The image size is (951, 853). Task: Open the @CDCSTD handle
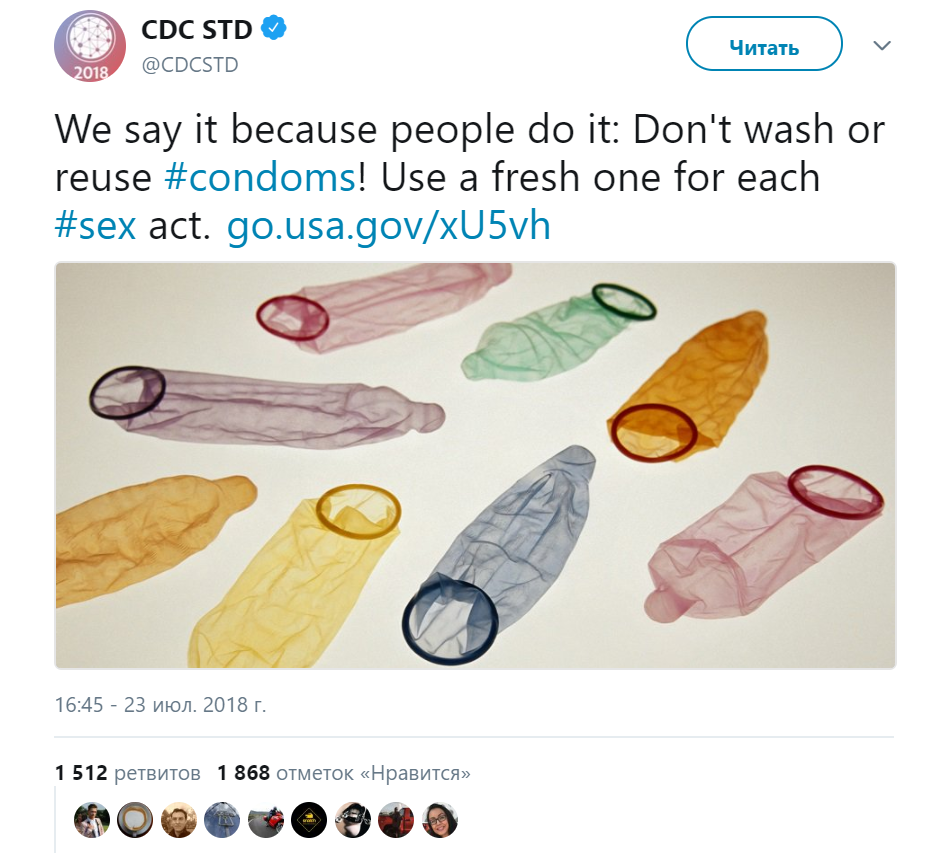[x=190, y=64]
